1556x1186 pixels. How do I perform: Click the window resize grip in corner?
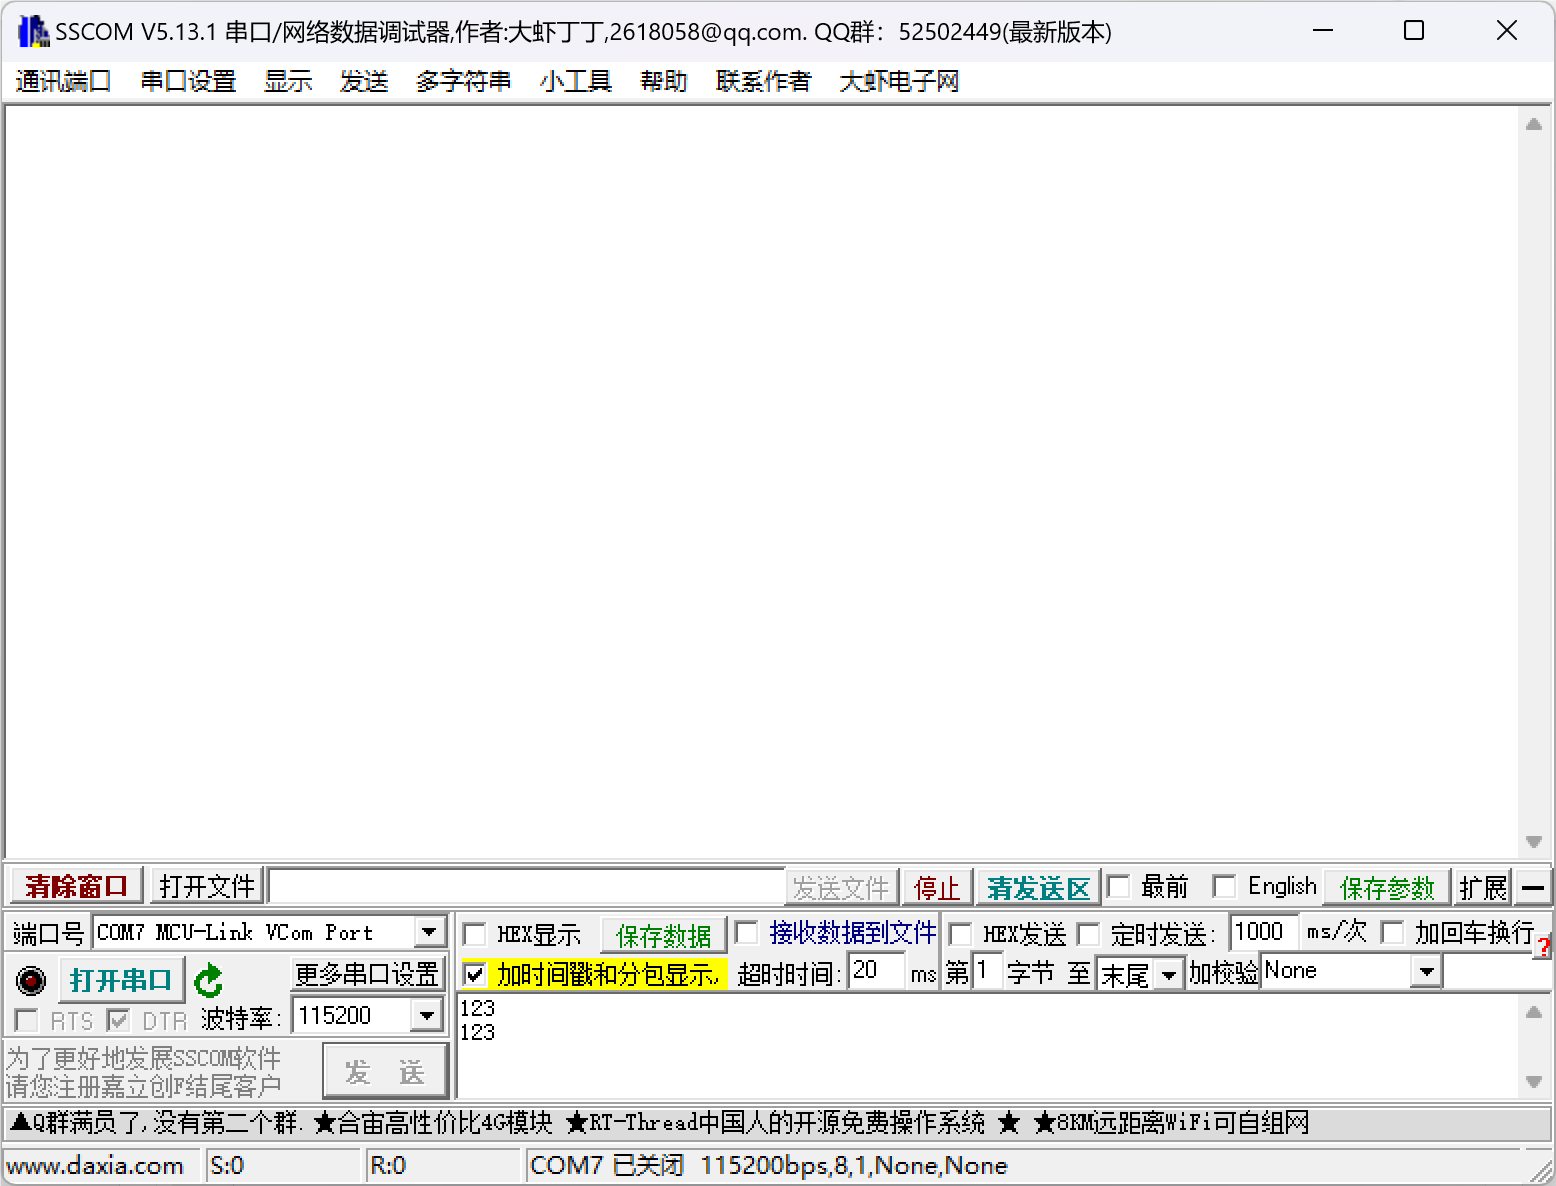pos(1540,1170)
